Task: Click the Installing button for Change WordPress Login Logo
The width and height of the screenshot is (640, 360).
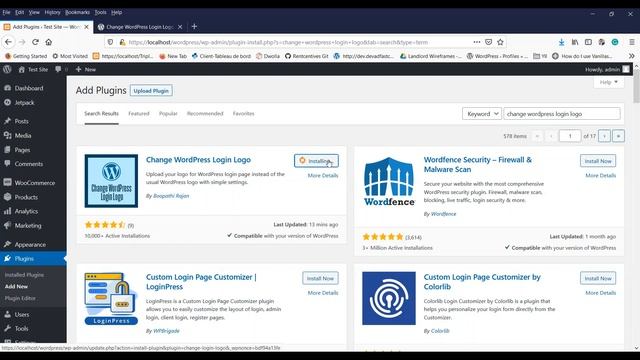Action: click(x=316, y=161)
